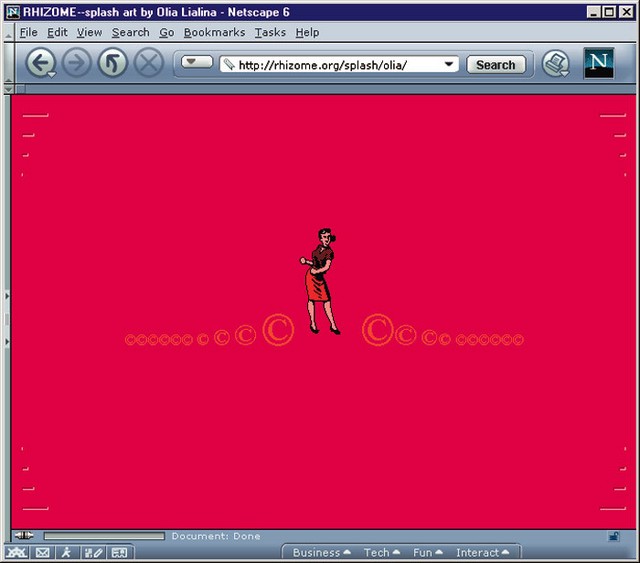
Task: Click the "Document: Done" status text
Action: click(x=216, y=536)
